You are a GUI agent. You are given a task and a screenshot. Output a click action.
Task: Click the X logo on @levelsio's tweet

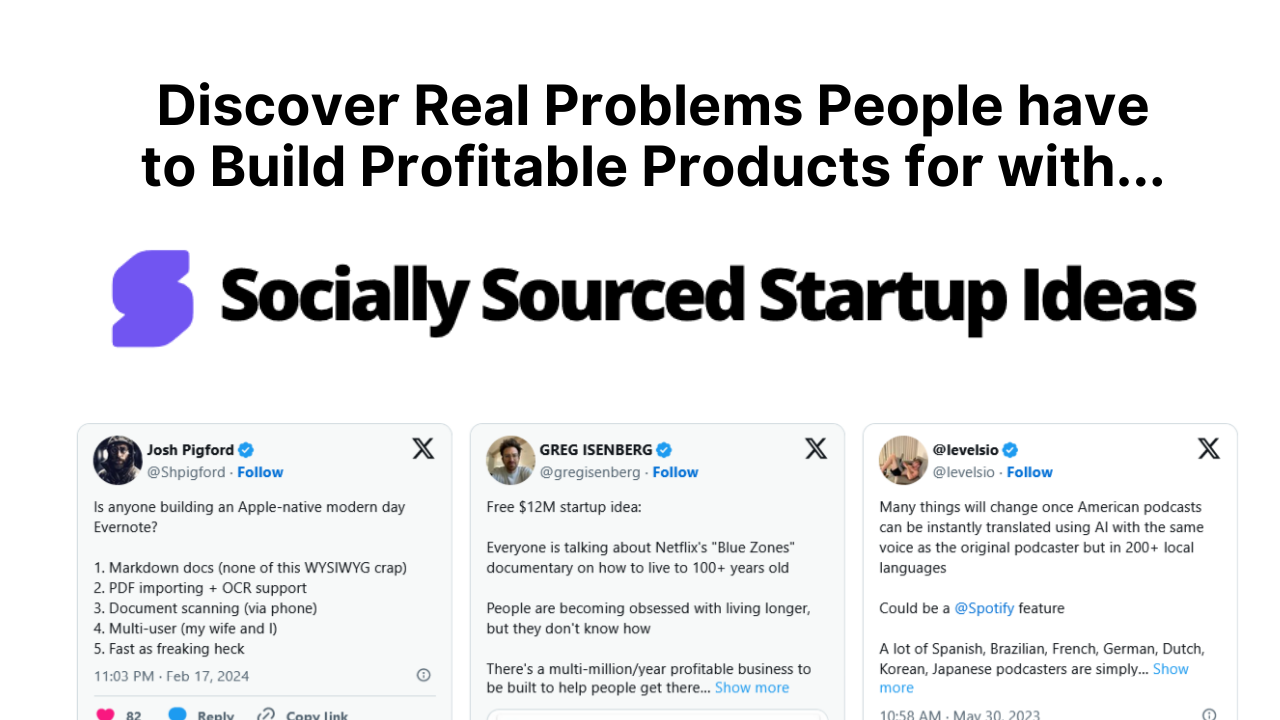pos(1209,448)
